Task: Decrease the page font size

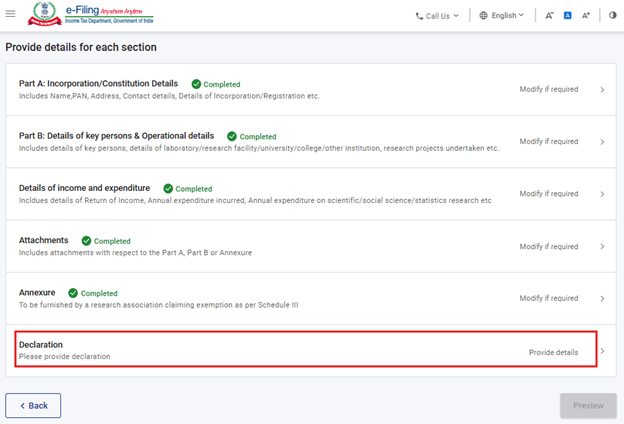Action: (550, 16)
